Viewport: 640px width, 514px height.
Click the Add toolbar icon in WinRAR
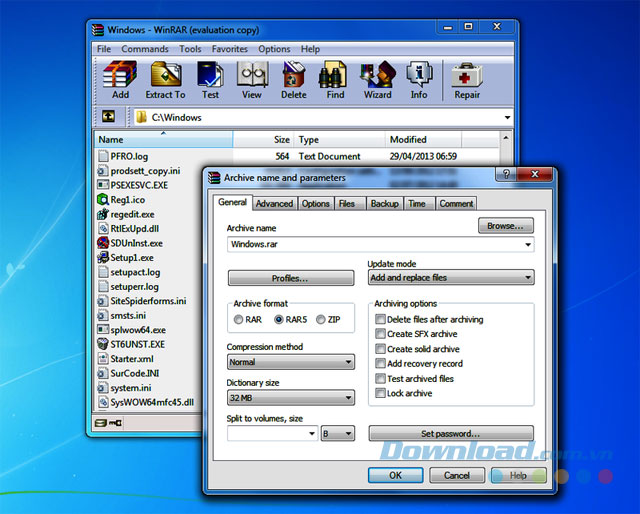click(120, 80)
